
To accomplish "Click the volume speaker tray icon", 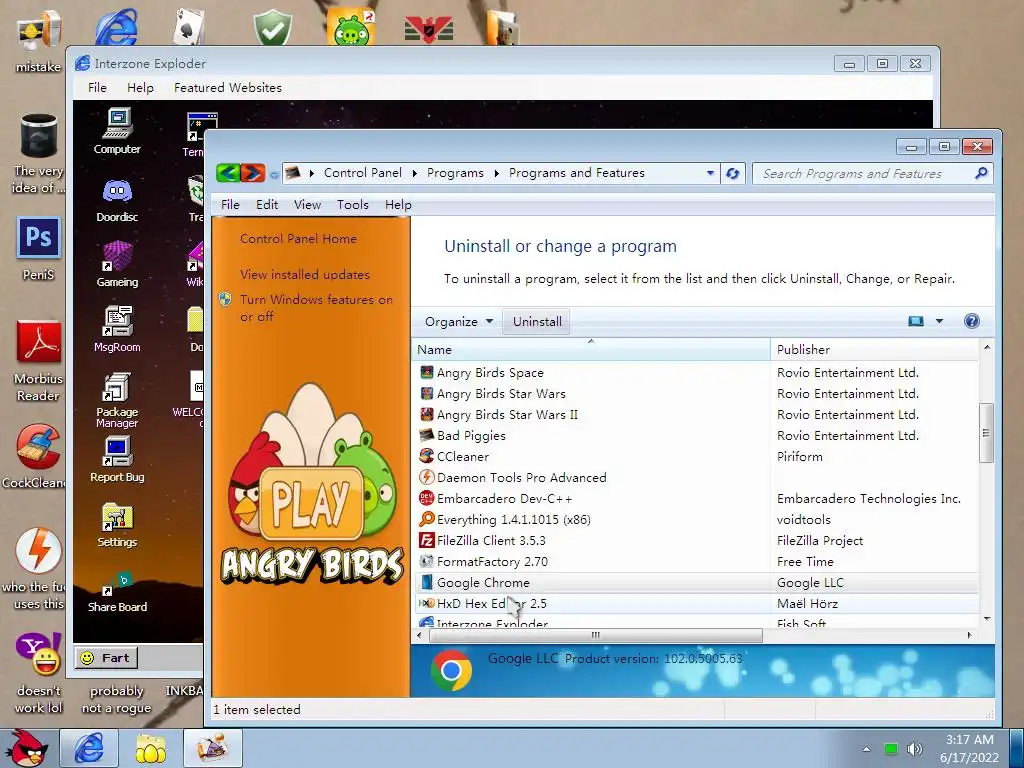I will pos(915,748).
